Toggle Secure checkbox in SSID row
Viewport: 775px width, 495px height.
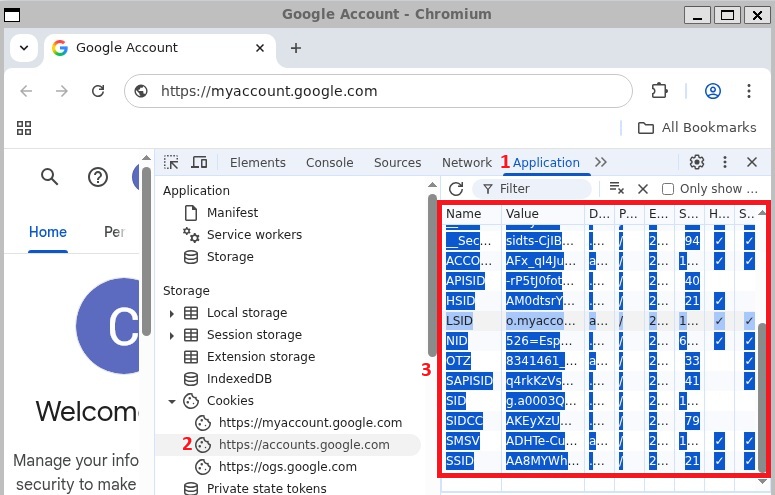749,460
